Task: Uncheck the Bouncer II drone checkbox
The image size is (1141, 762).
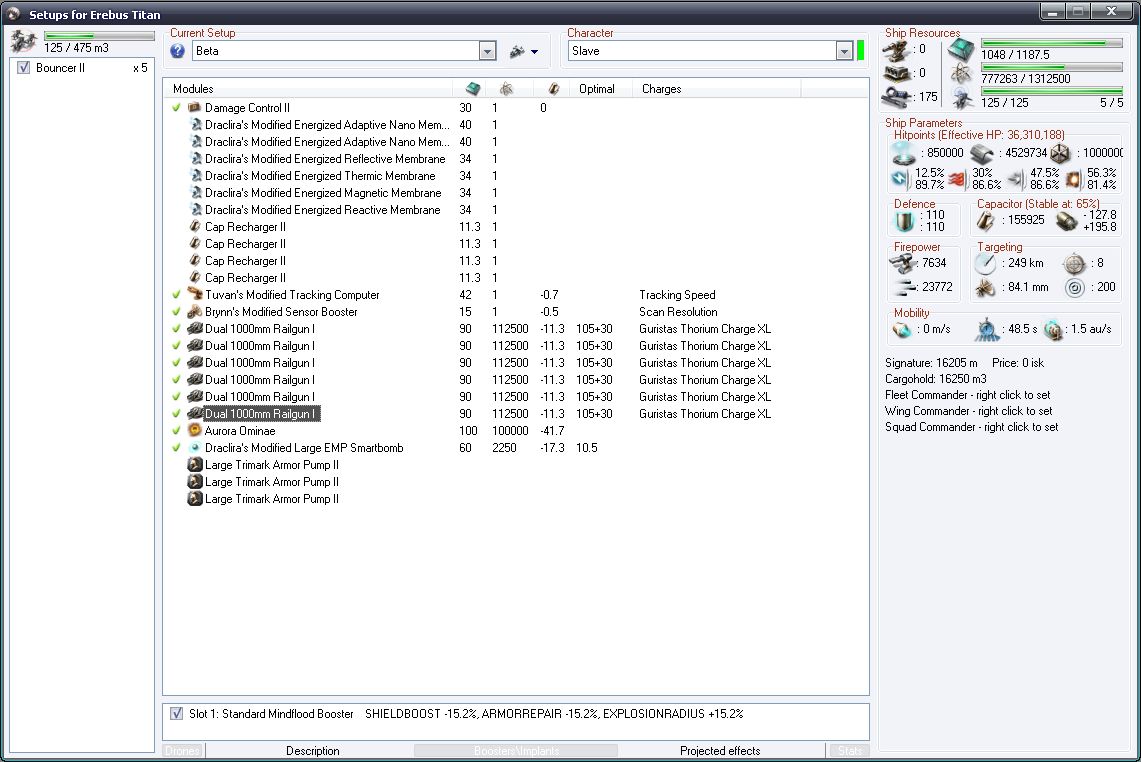Action: pos(23,68)
